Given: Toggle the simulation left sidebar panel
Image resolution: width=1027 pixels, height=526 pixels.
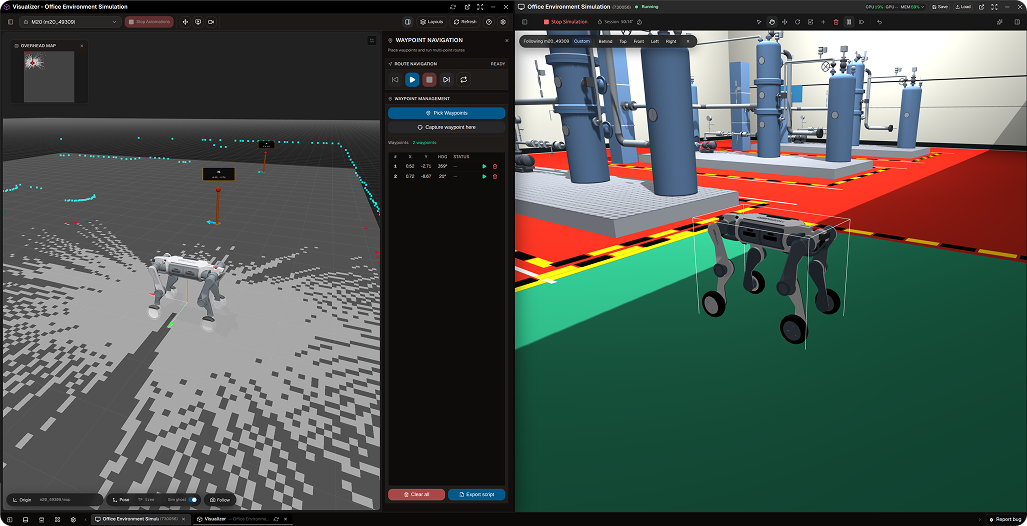Looking at the screenshot, I should [x=524, y=22].
